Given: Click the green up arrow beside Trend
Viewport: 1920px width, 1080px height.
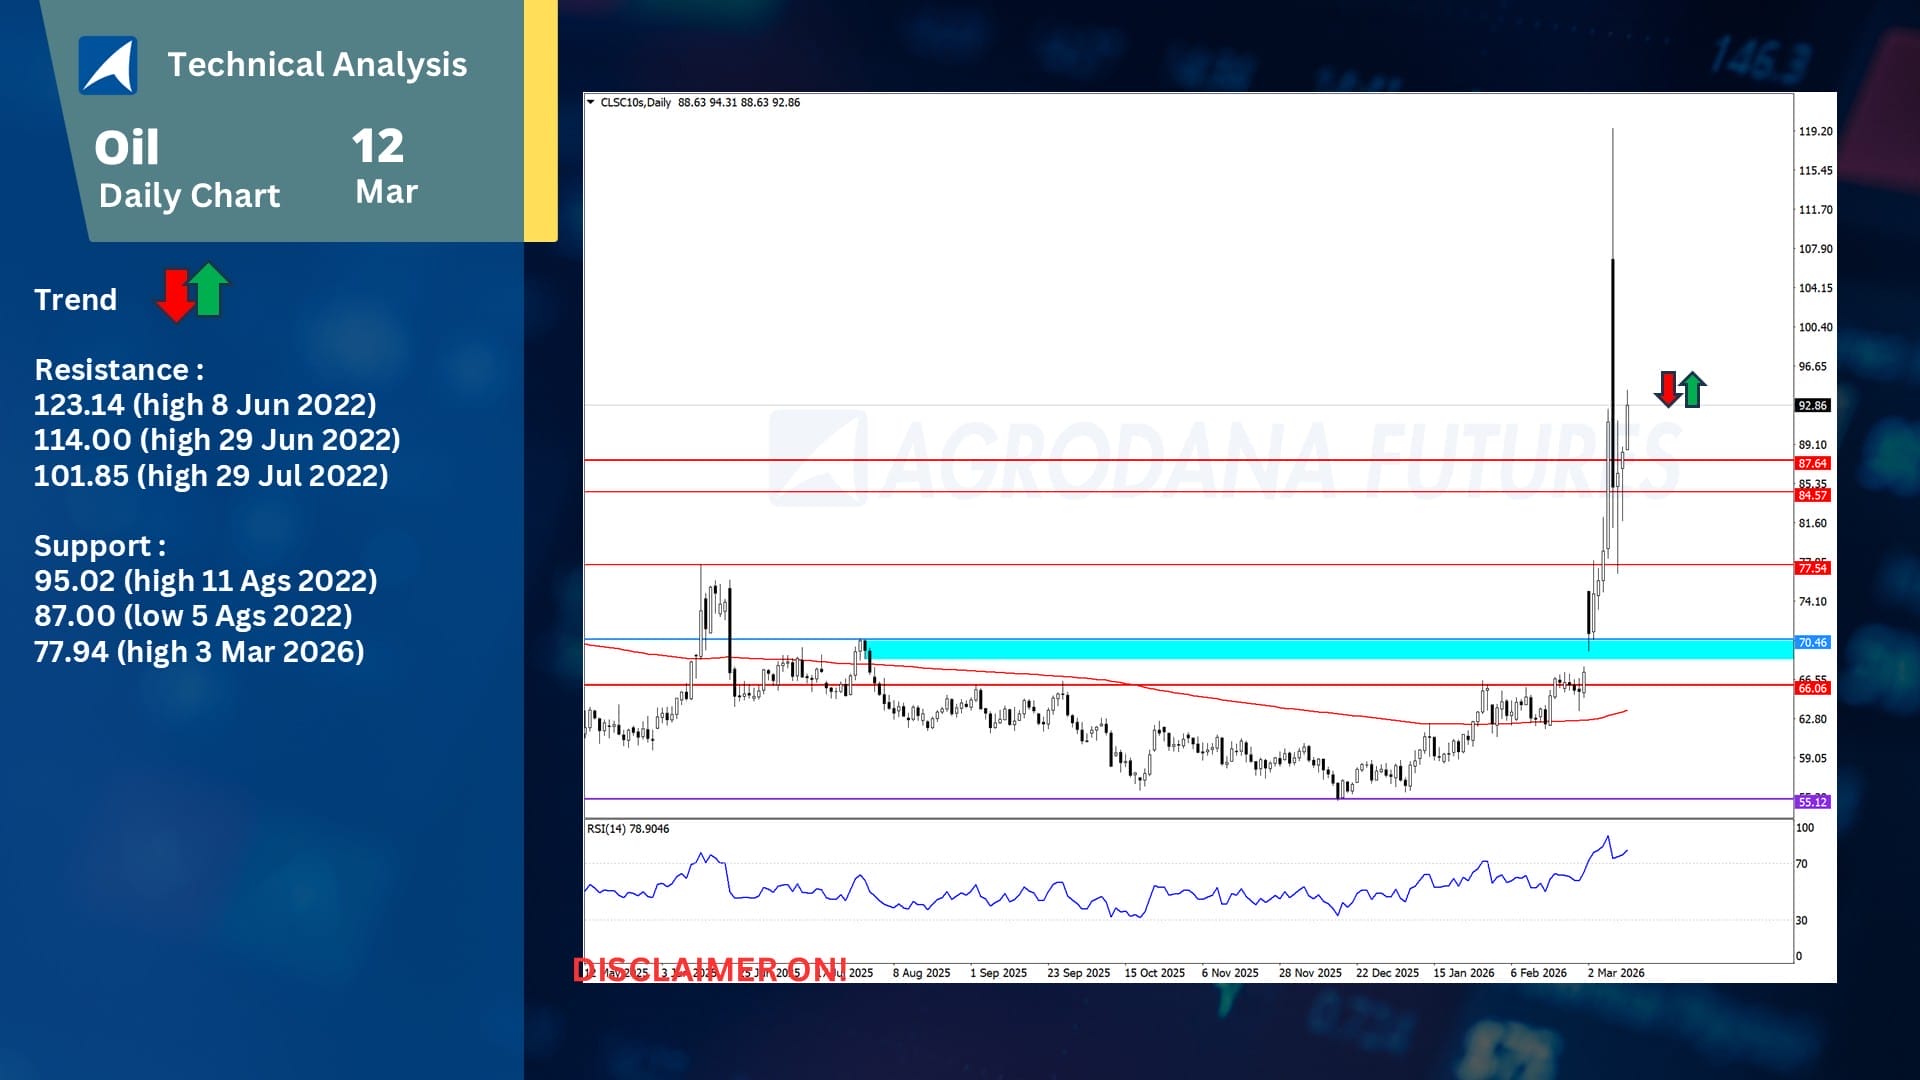Looking at the screenshot, I should [x=208, y=290].
